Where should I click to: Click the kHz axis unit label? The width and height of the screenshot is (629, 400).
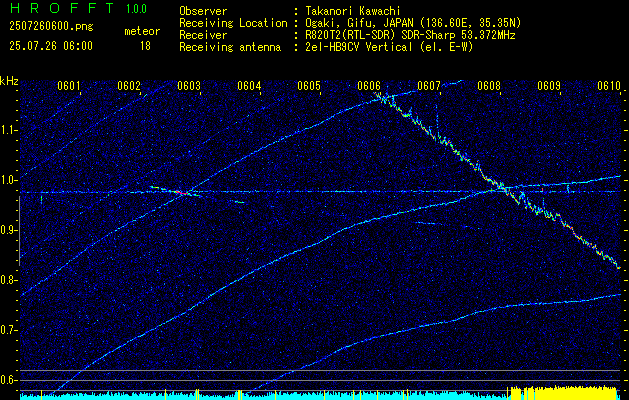9,81
